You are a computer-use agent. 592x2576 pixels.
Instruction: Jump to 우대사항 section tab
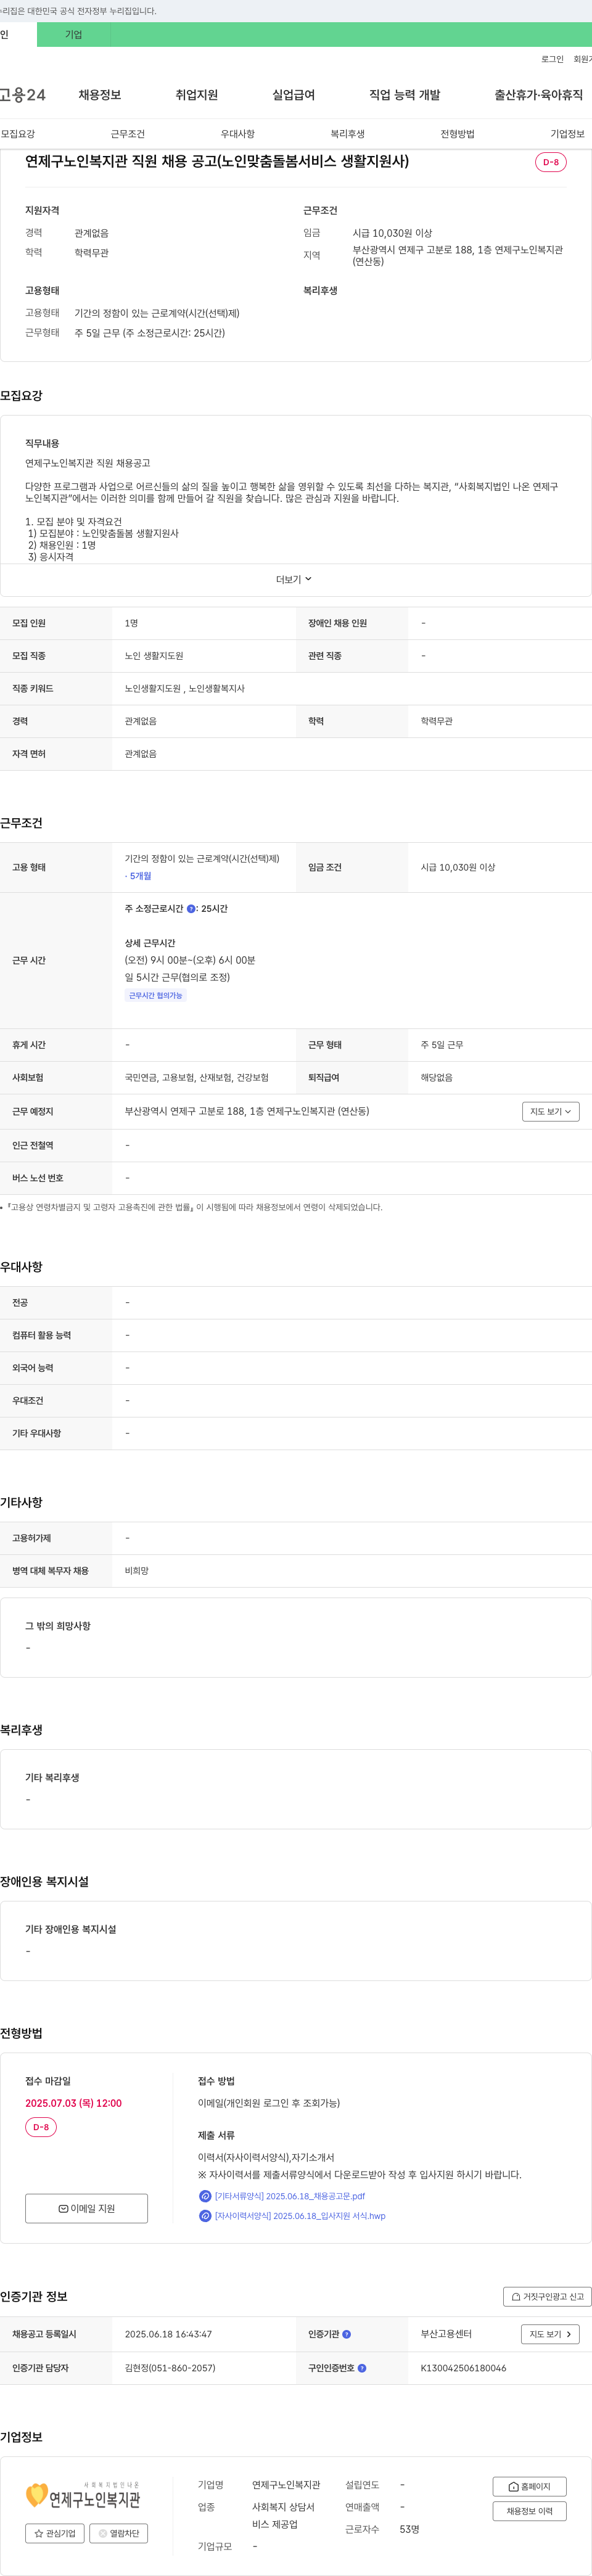pyautogui.click(x=238, y=134)
